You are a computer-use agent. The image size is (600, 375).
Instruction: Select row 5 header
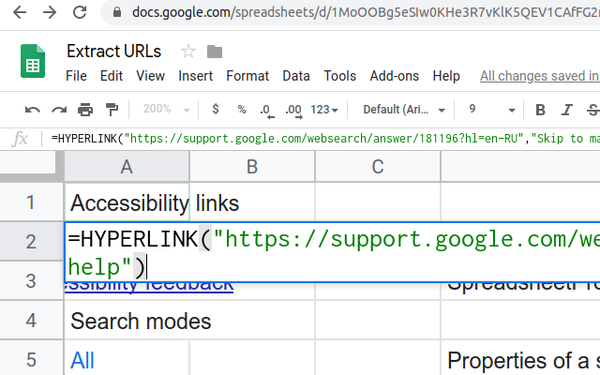tap(31, 359)
